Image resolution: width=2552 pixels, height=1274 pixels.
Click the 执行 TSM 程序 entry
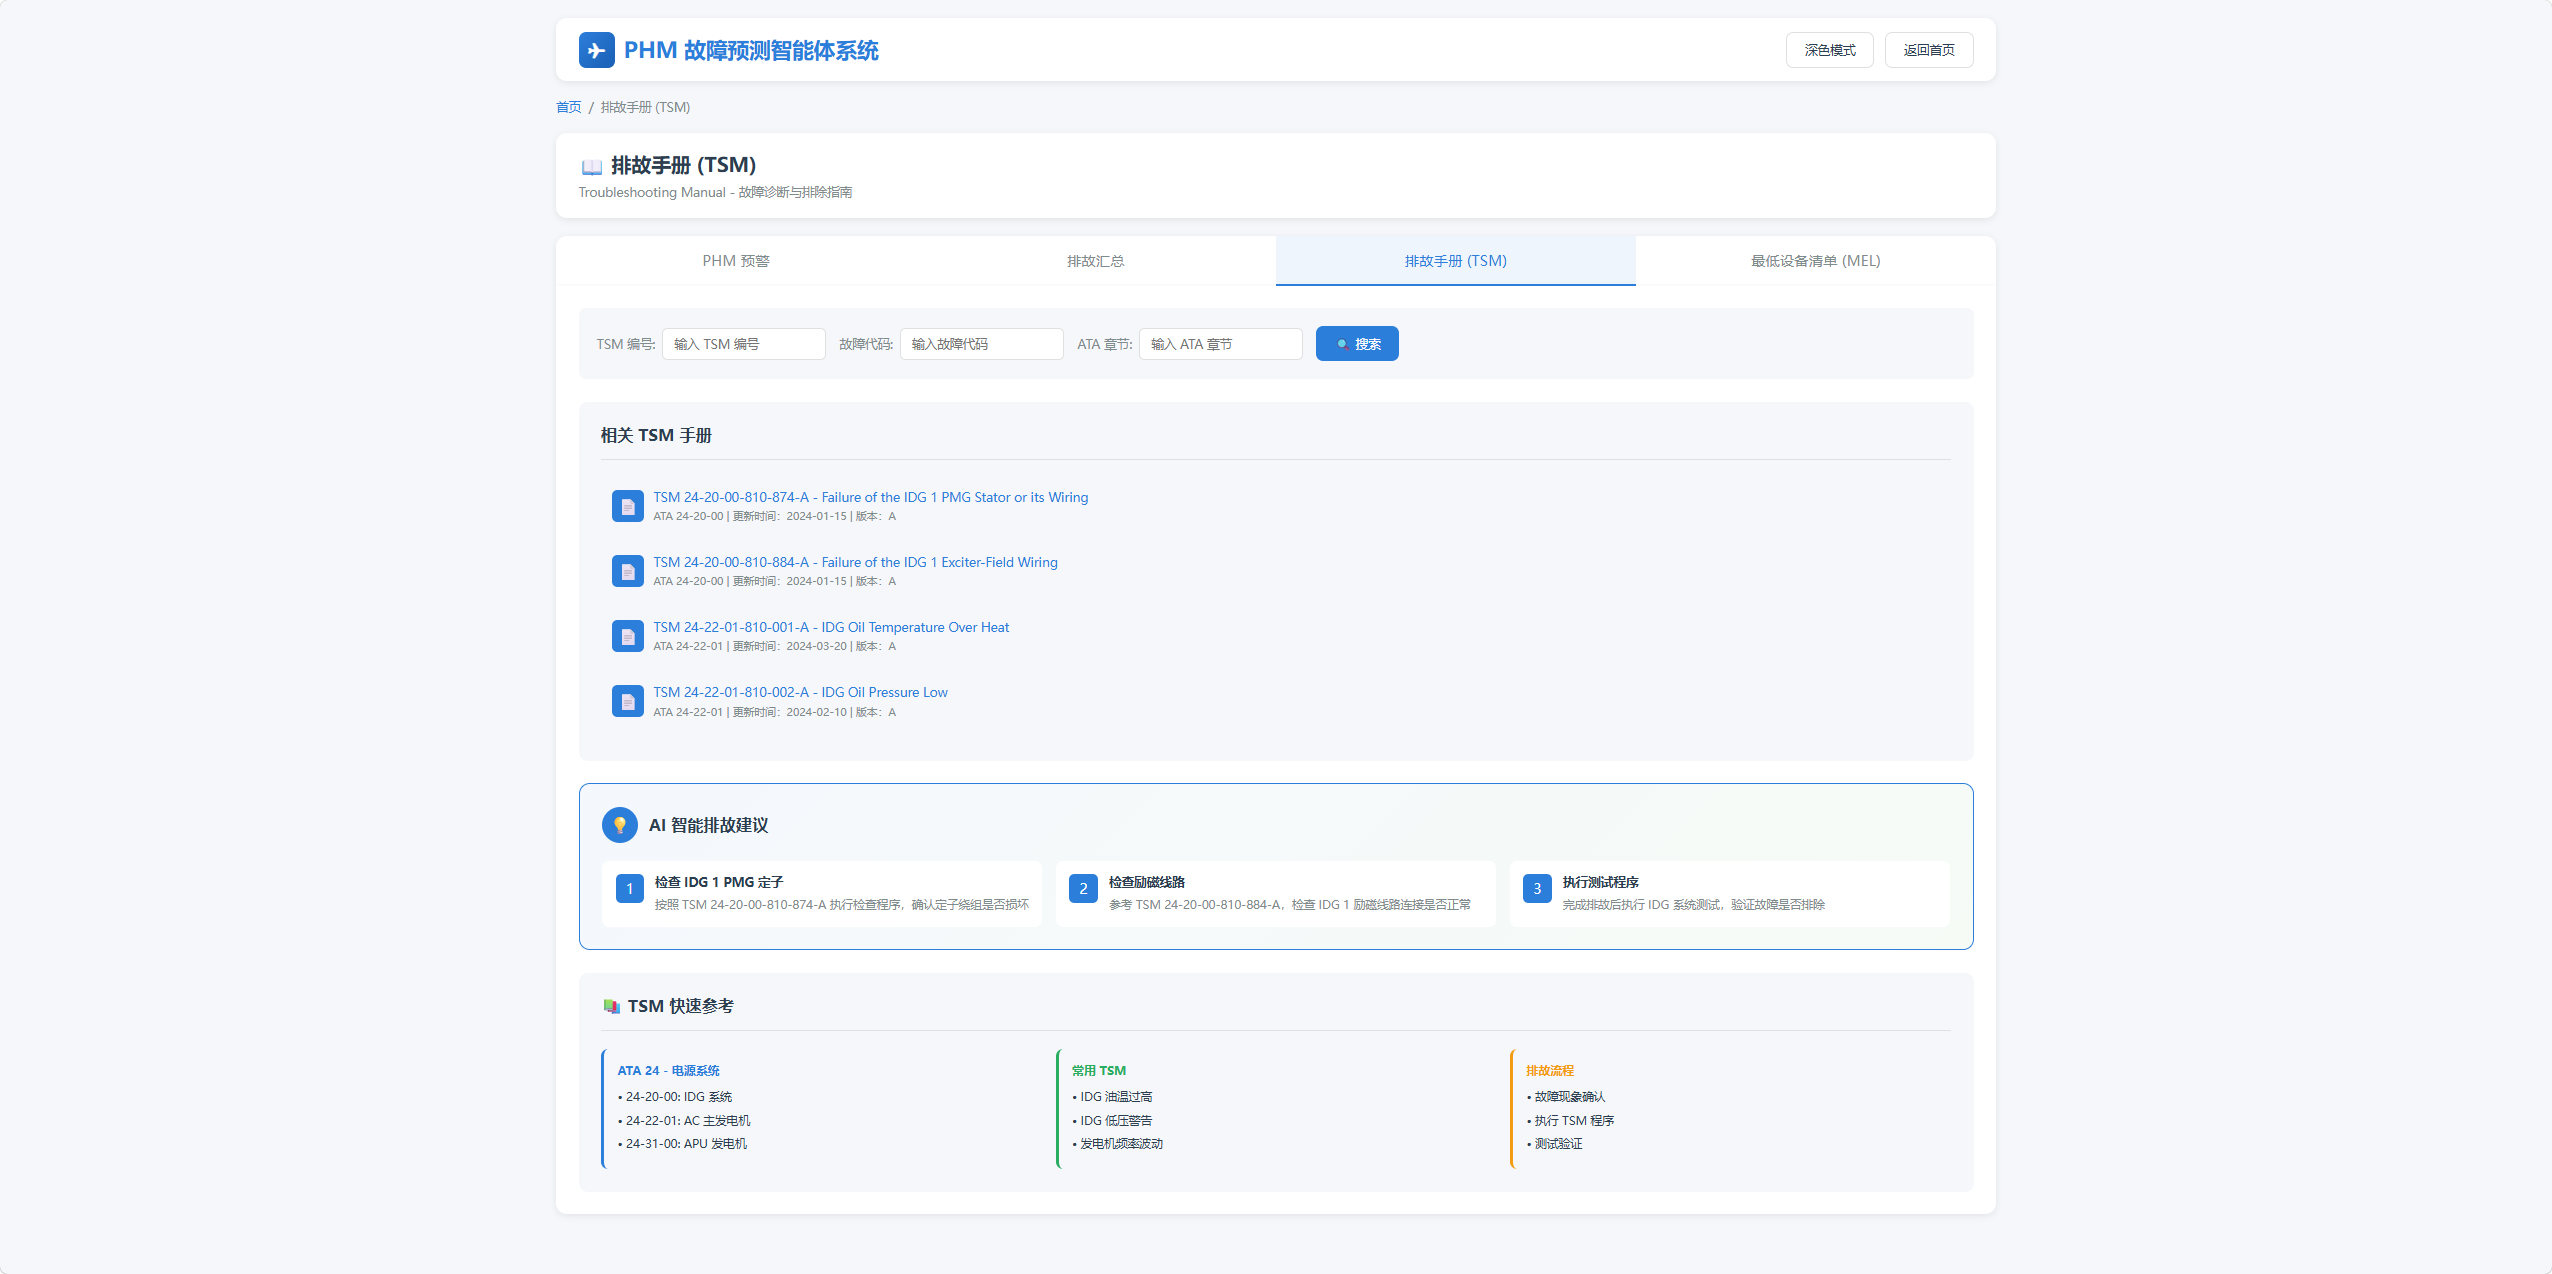(1571, 1121)
